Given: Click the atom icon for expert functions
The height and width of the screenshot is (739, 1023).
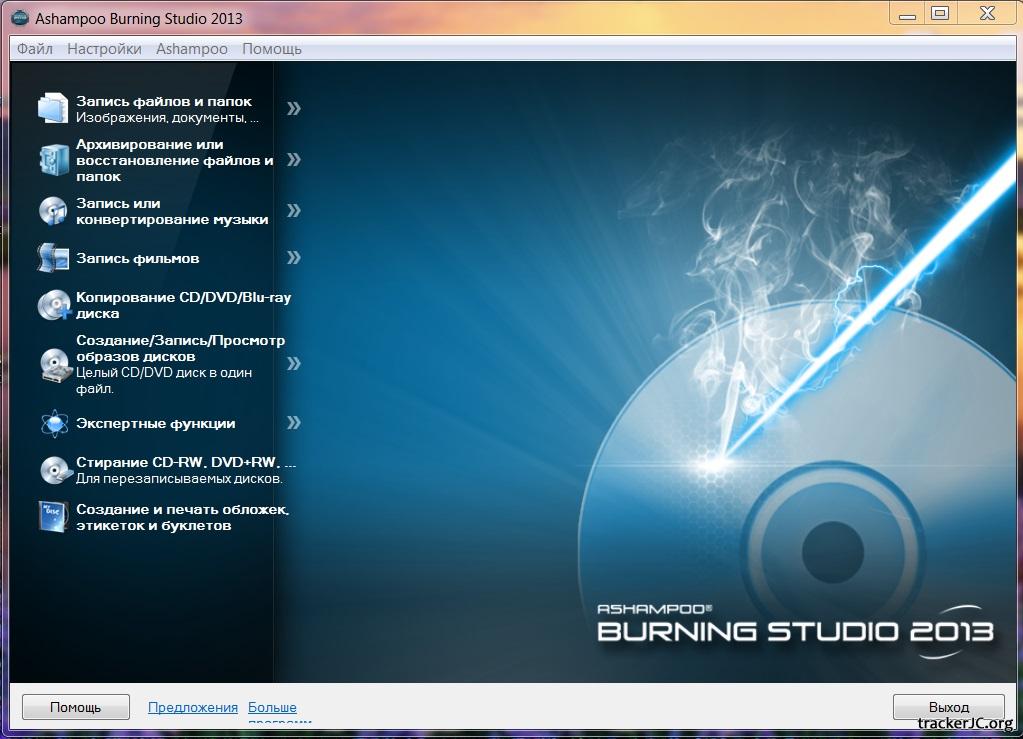Looking at the screenshot, I should [x=52, y=423].
